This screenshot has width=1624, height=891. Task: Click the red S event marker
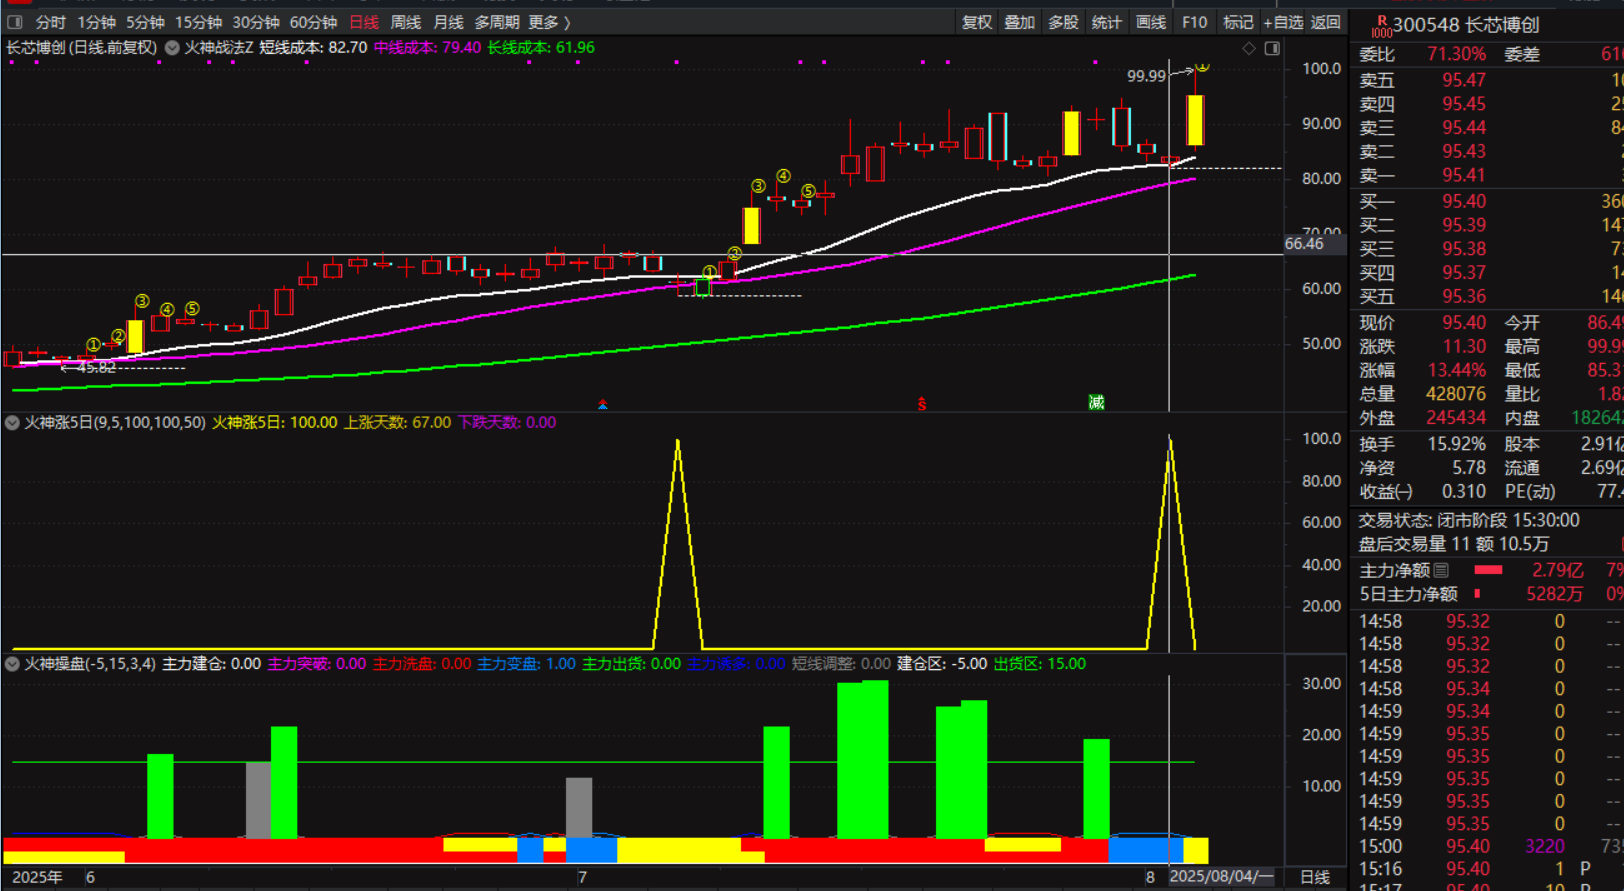[x=922, y=404]
